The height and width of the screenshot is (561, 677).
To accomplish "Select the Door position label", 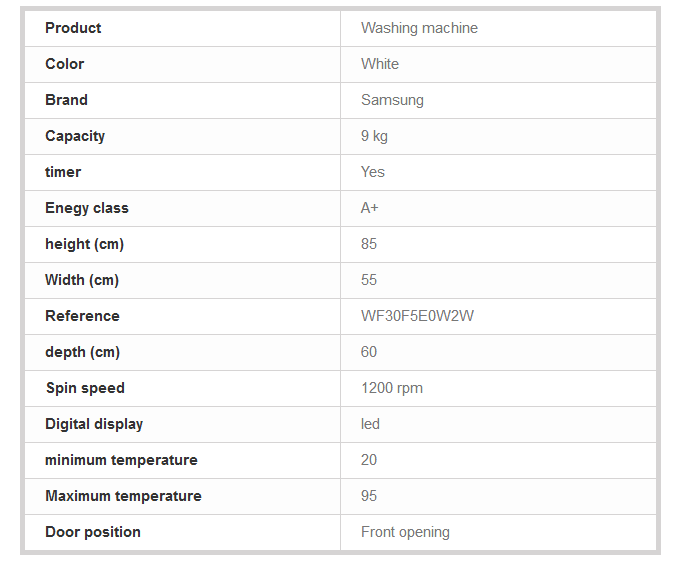I will 93,532.
